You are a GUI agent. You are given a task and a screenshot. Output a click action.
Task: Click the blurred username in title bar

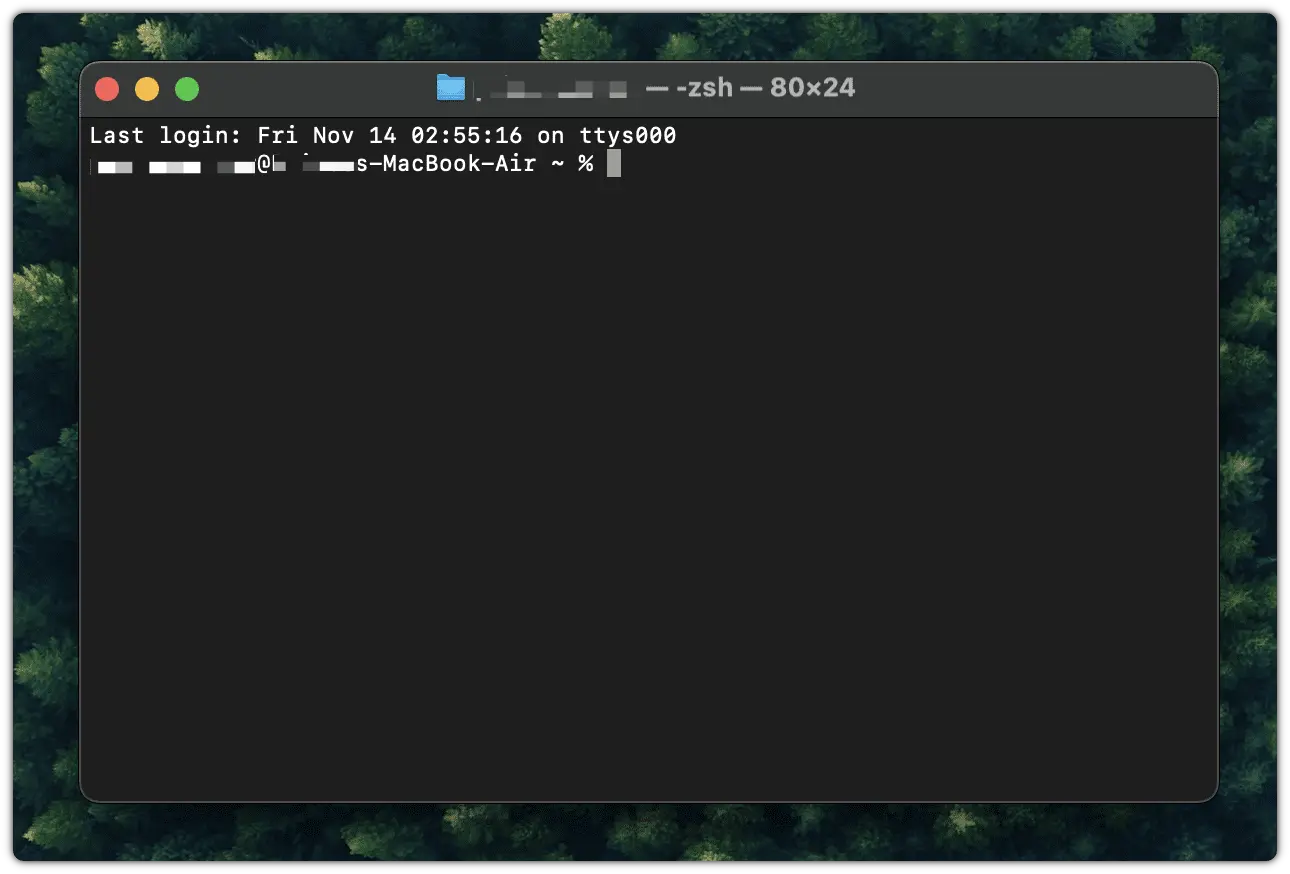pos(552,90)
